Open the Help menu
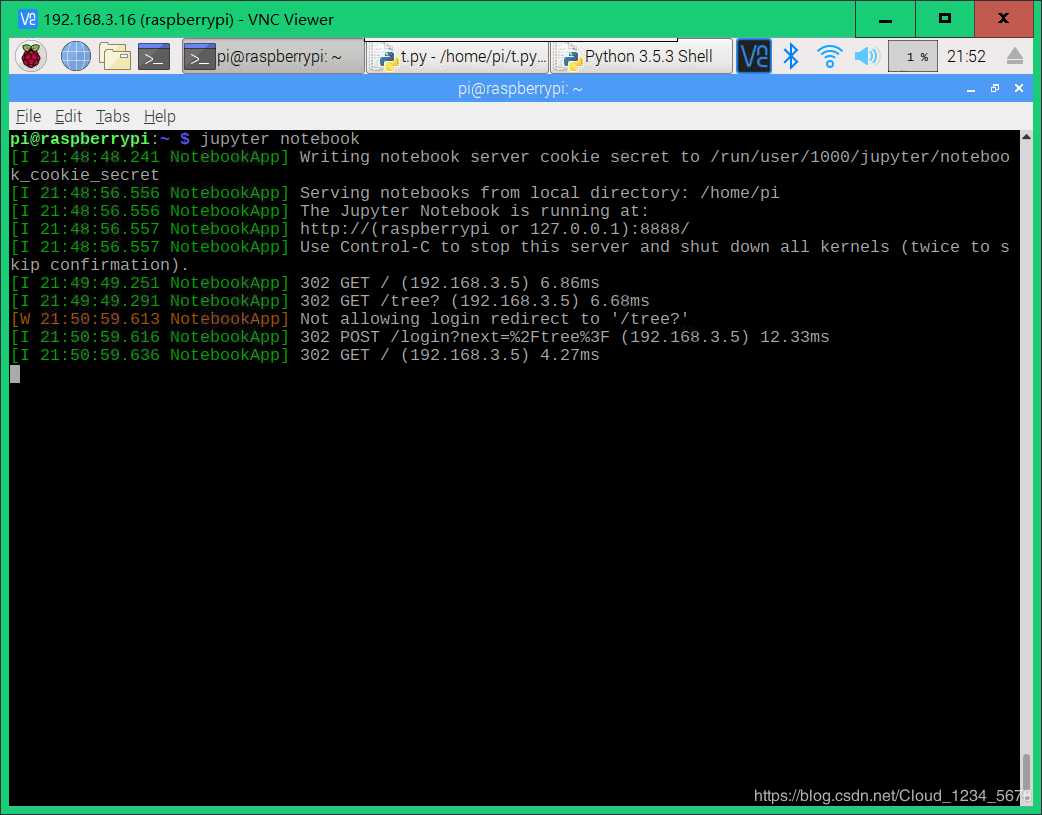The image size is (1042, 815). [x=159, y=116]
